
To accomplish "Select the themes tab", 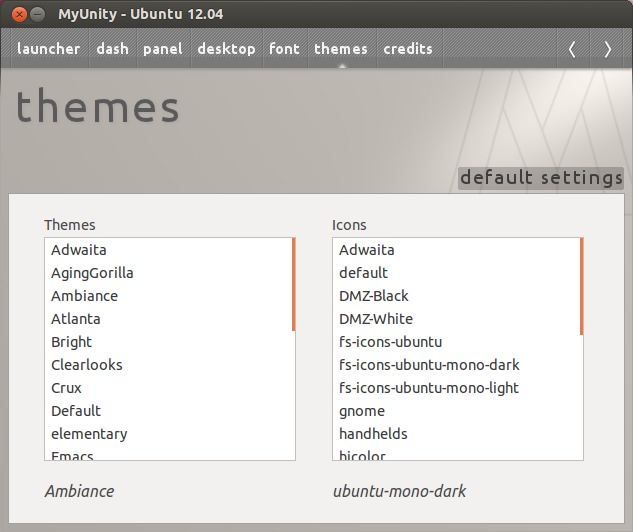I will [x=341, y=49].
